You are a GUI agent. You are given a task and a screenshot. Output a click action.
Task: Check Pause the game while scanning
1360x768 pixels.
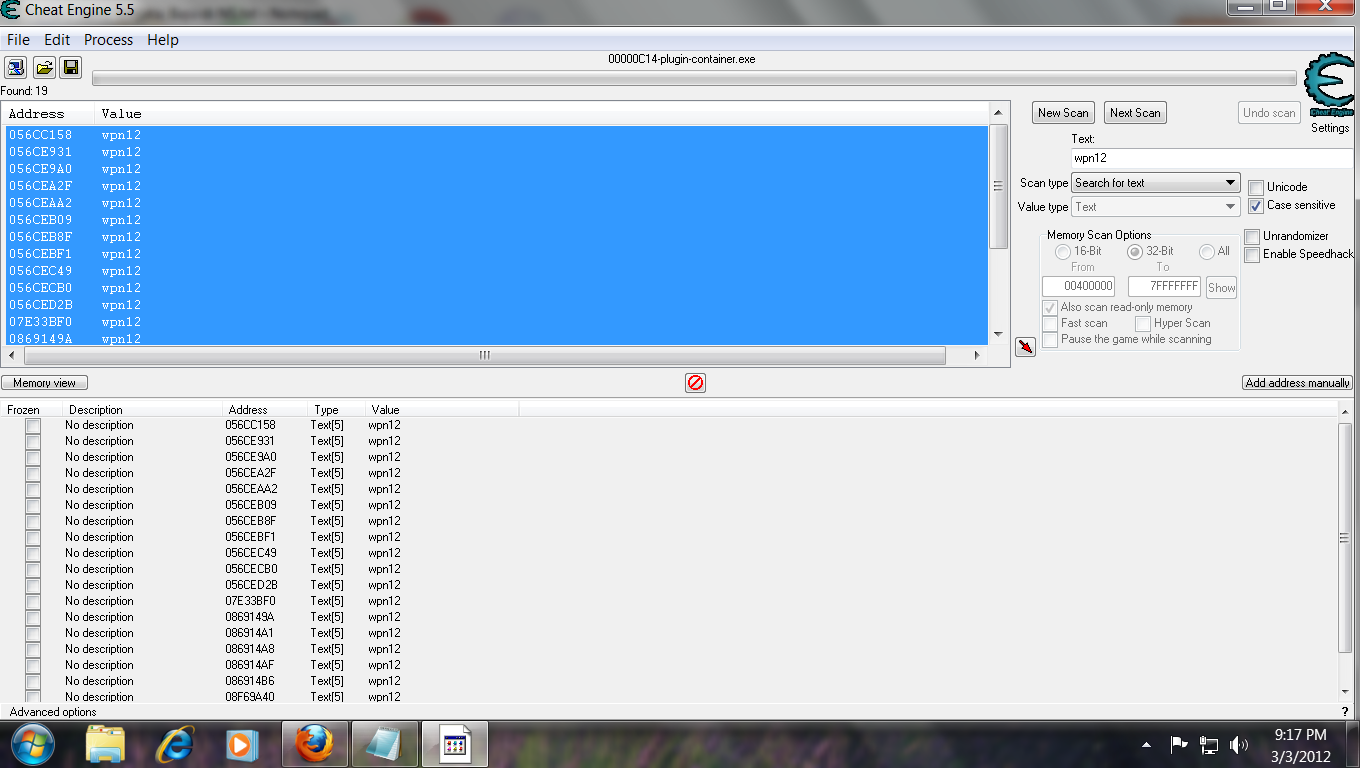tap(1050, 340)
